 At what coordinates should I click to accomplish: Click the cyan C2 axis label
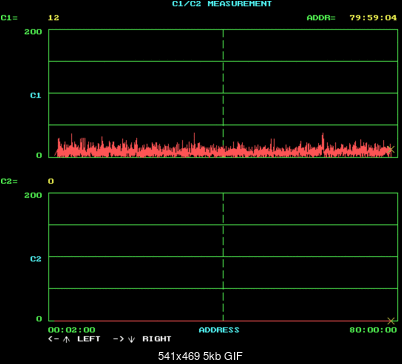pos(36,259)
